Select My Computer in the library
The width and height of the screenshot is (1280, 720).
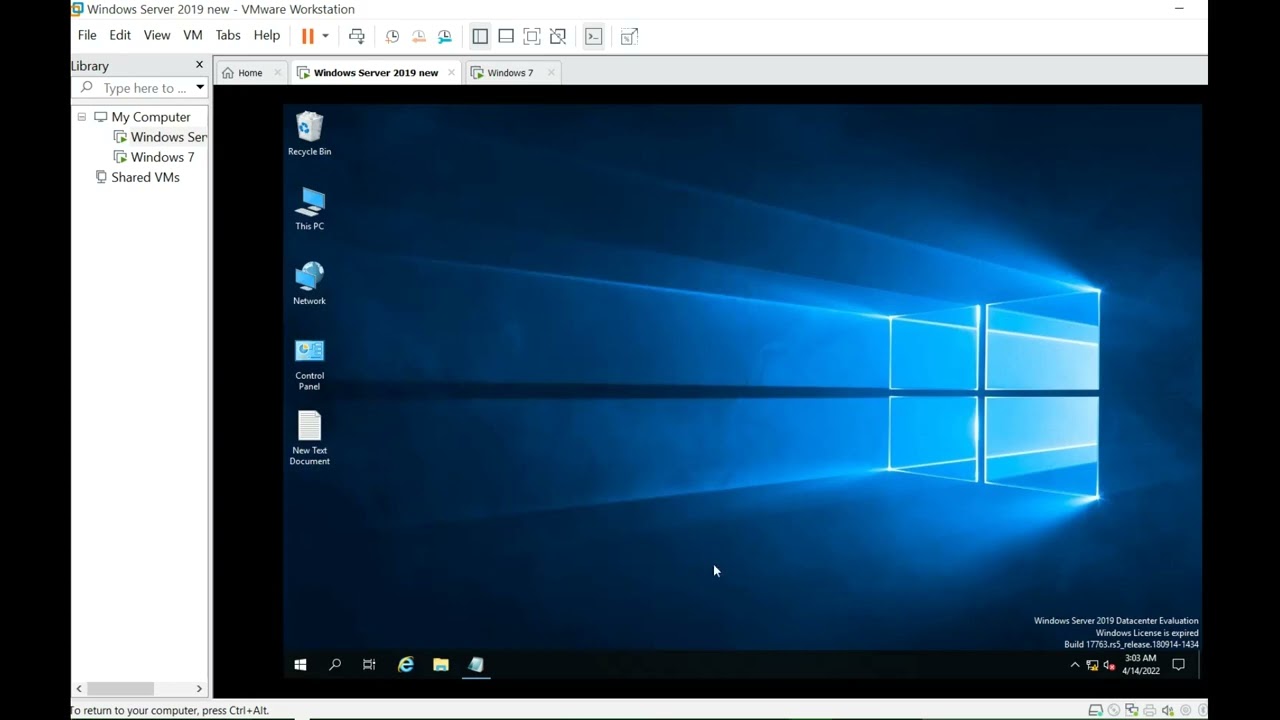[150, 117]
